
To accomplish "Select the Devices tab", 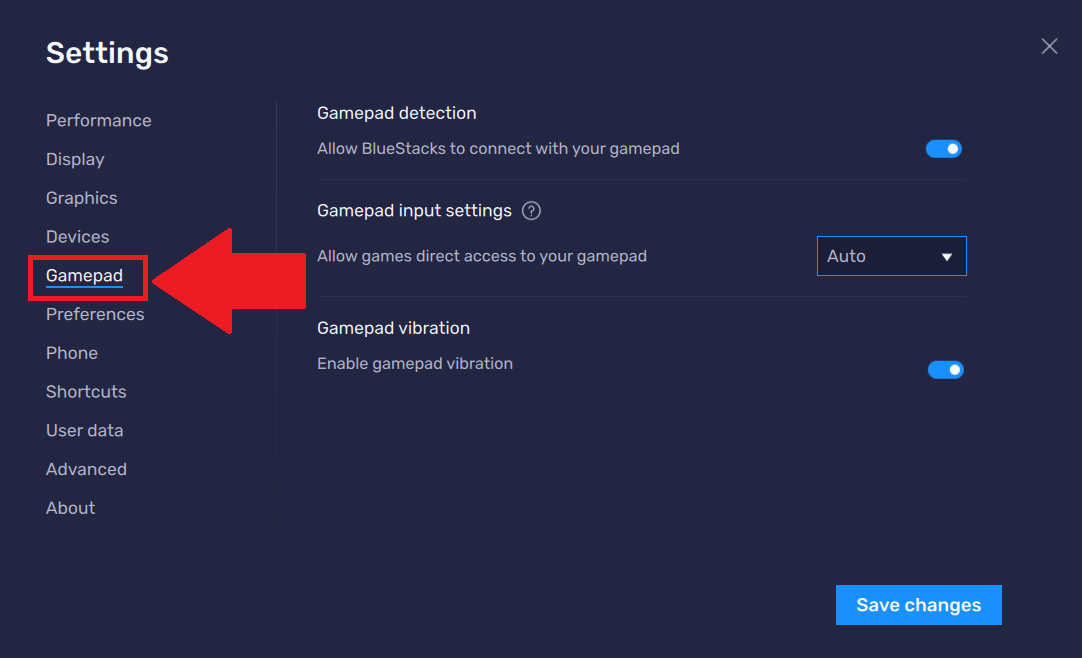I will click(78, 237).
